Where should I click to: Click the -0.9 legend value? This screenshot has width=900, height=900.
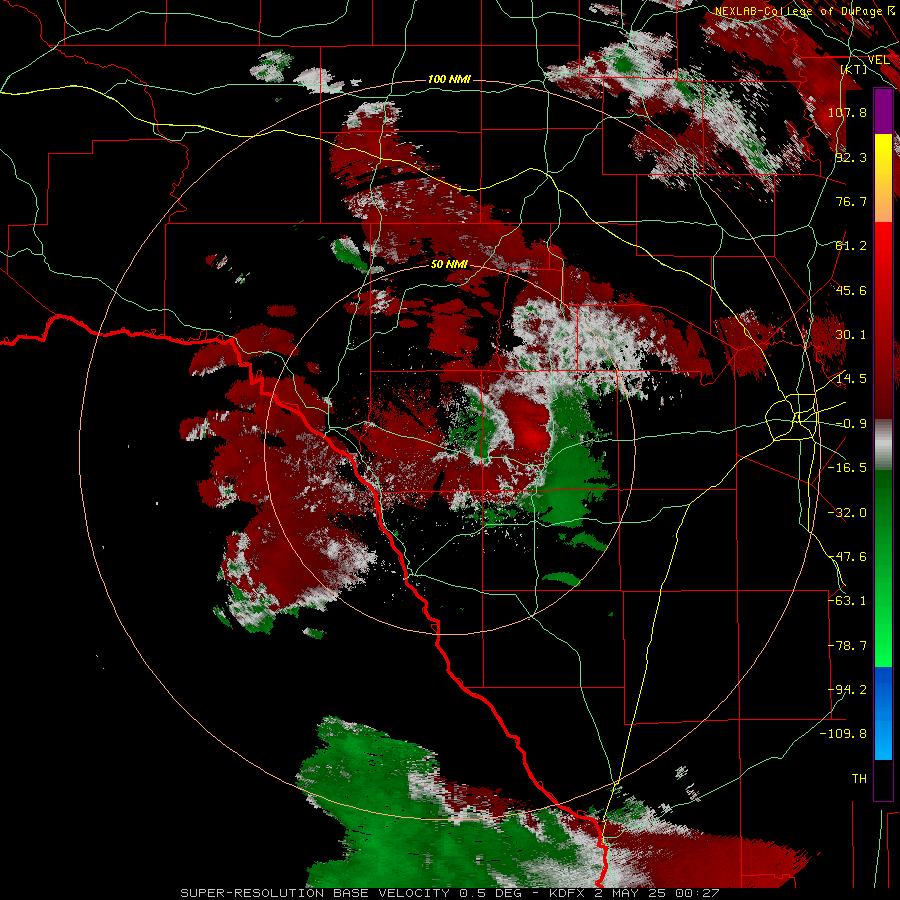(851, 424)
